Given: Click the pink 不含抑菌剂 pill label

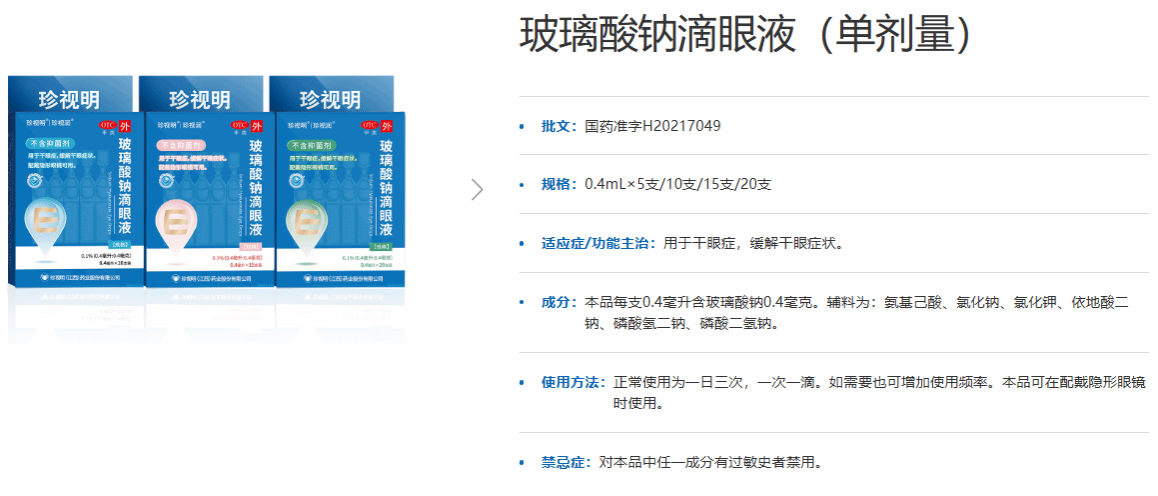Looking at the screenshot, I should pyautogui.click(x=182, y=145).
